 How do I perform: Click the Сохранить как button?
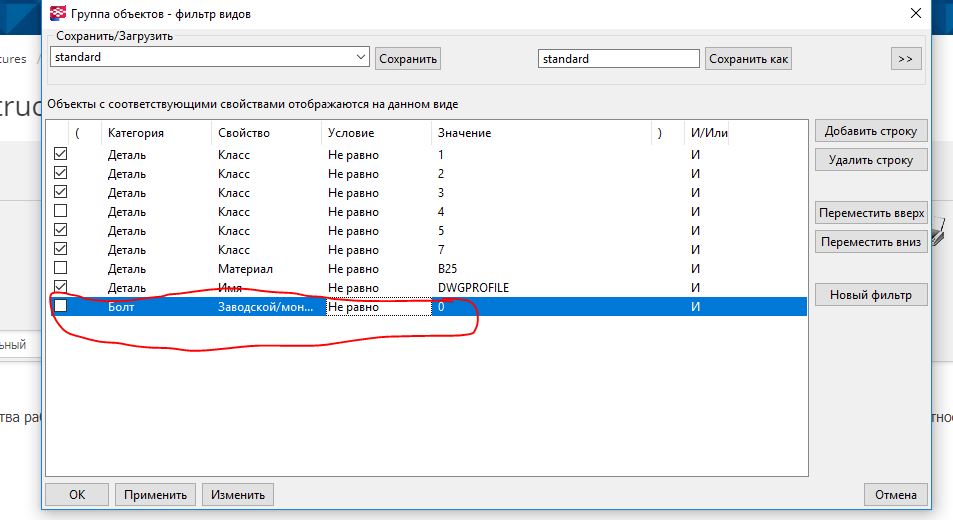[748, 59]
